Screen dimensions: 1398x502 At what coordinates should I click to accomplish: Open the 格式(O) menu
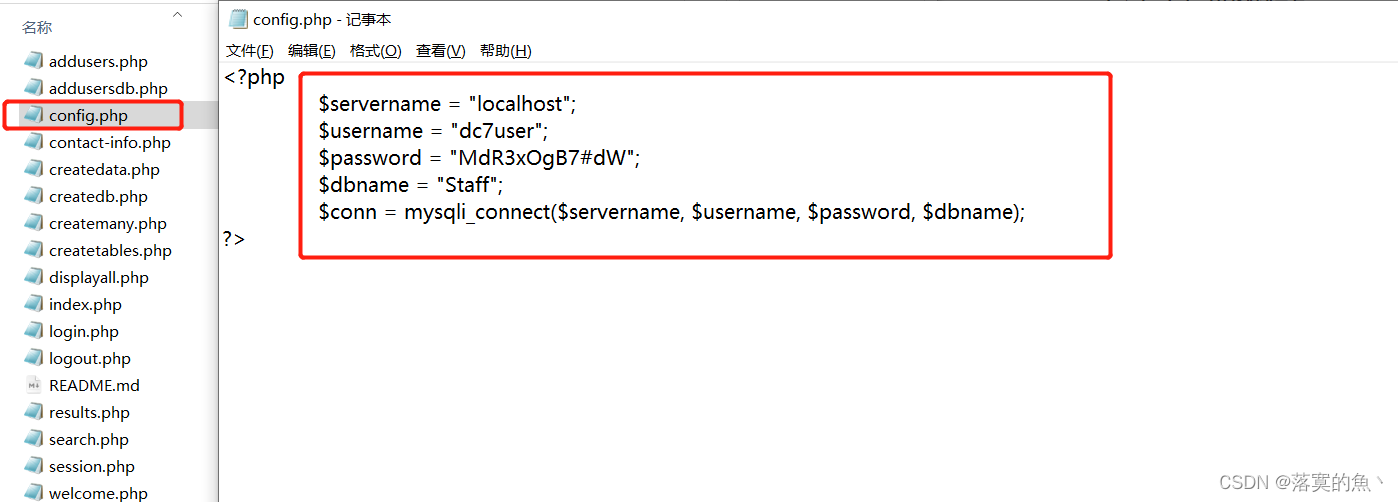pyautogui.click(x=375, y=51)
